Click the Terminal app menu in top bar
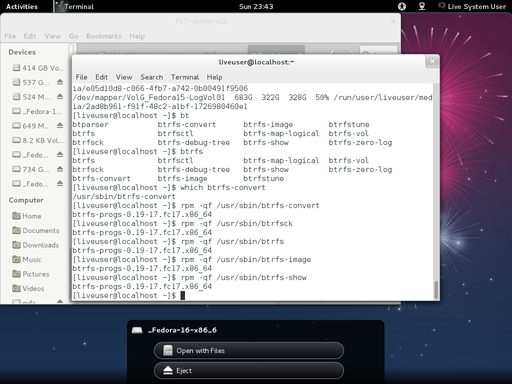Screen dimensions: 512x384 75,6
